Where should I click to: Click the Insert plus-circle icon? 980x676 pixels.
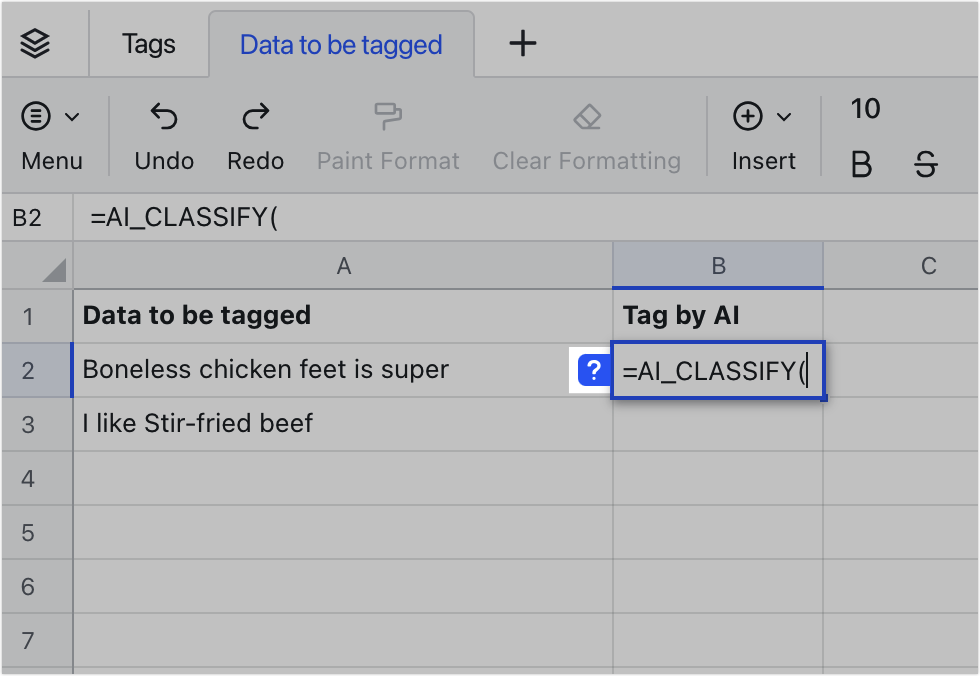pos(748,117)
